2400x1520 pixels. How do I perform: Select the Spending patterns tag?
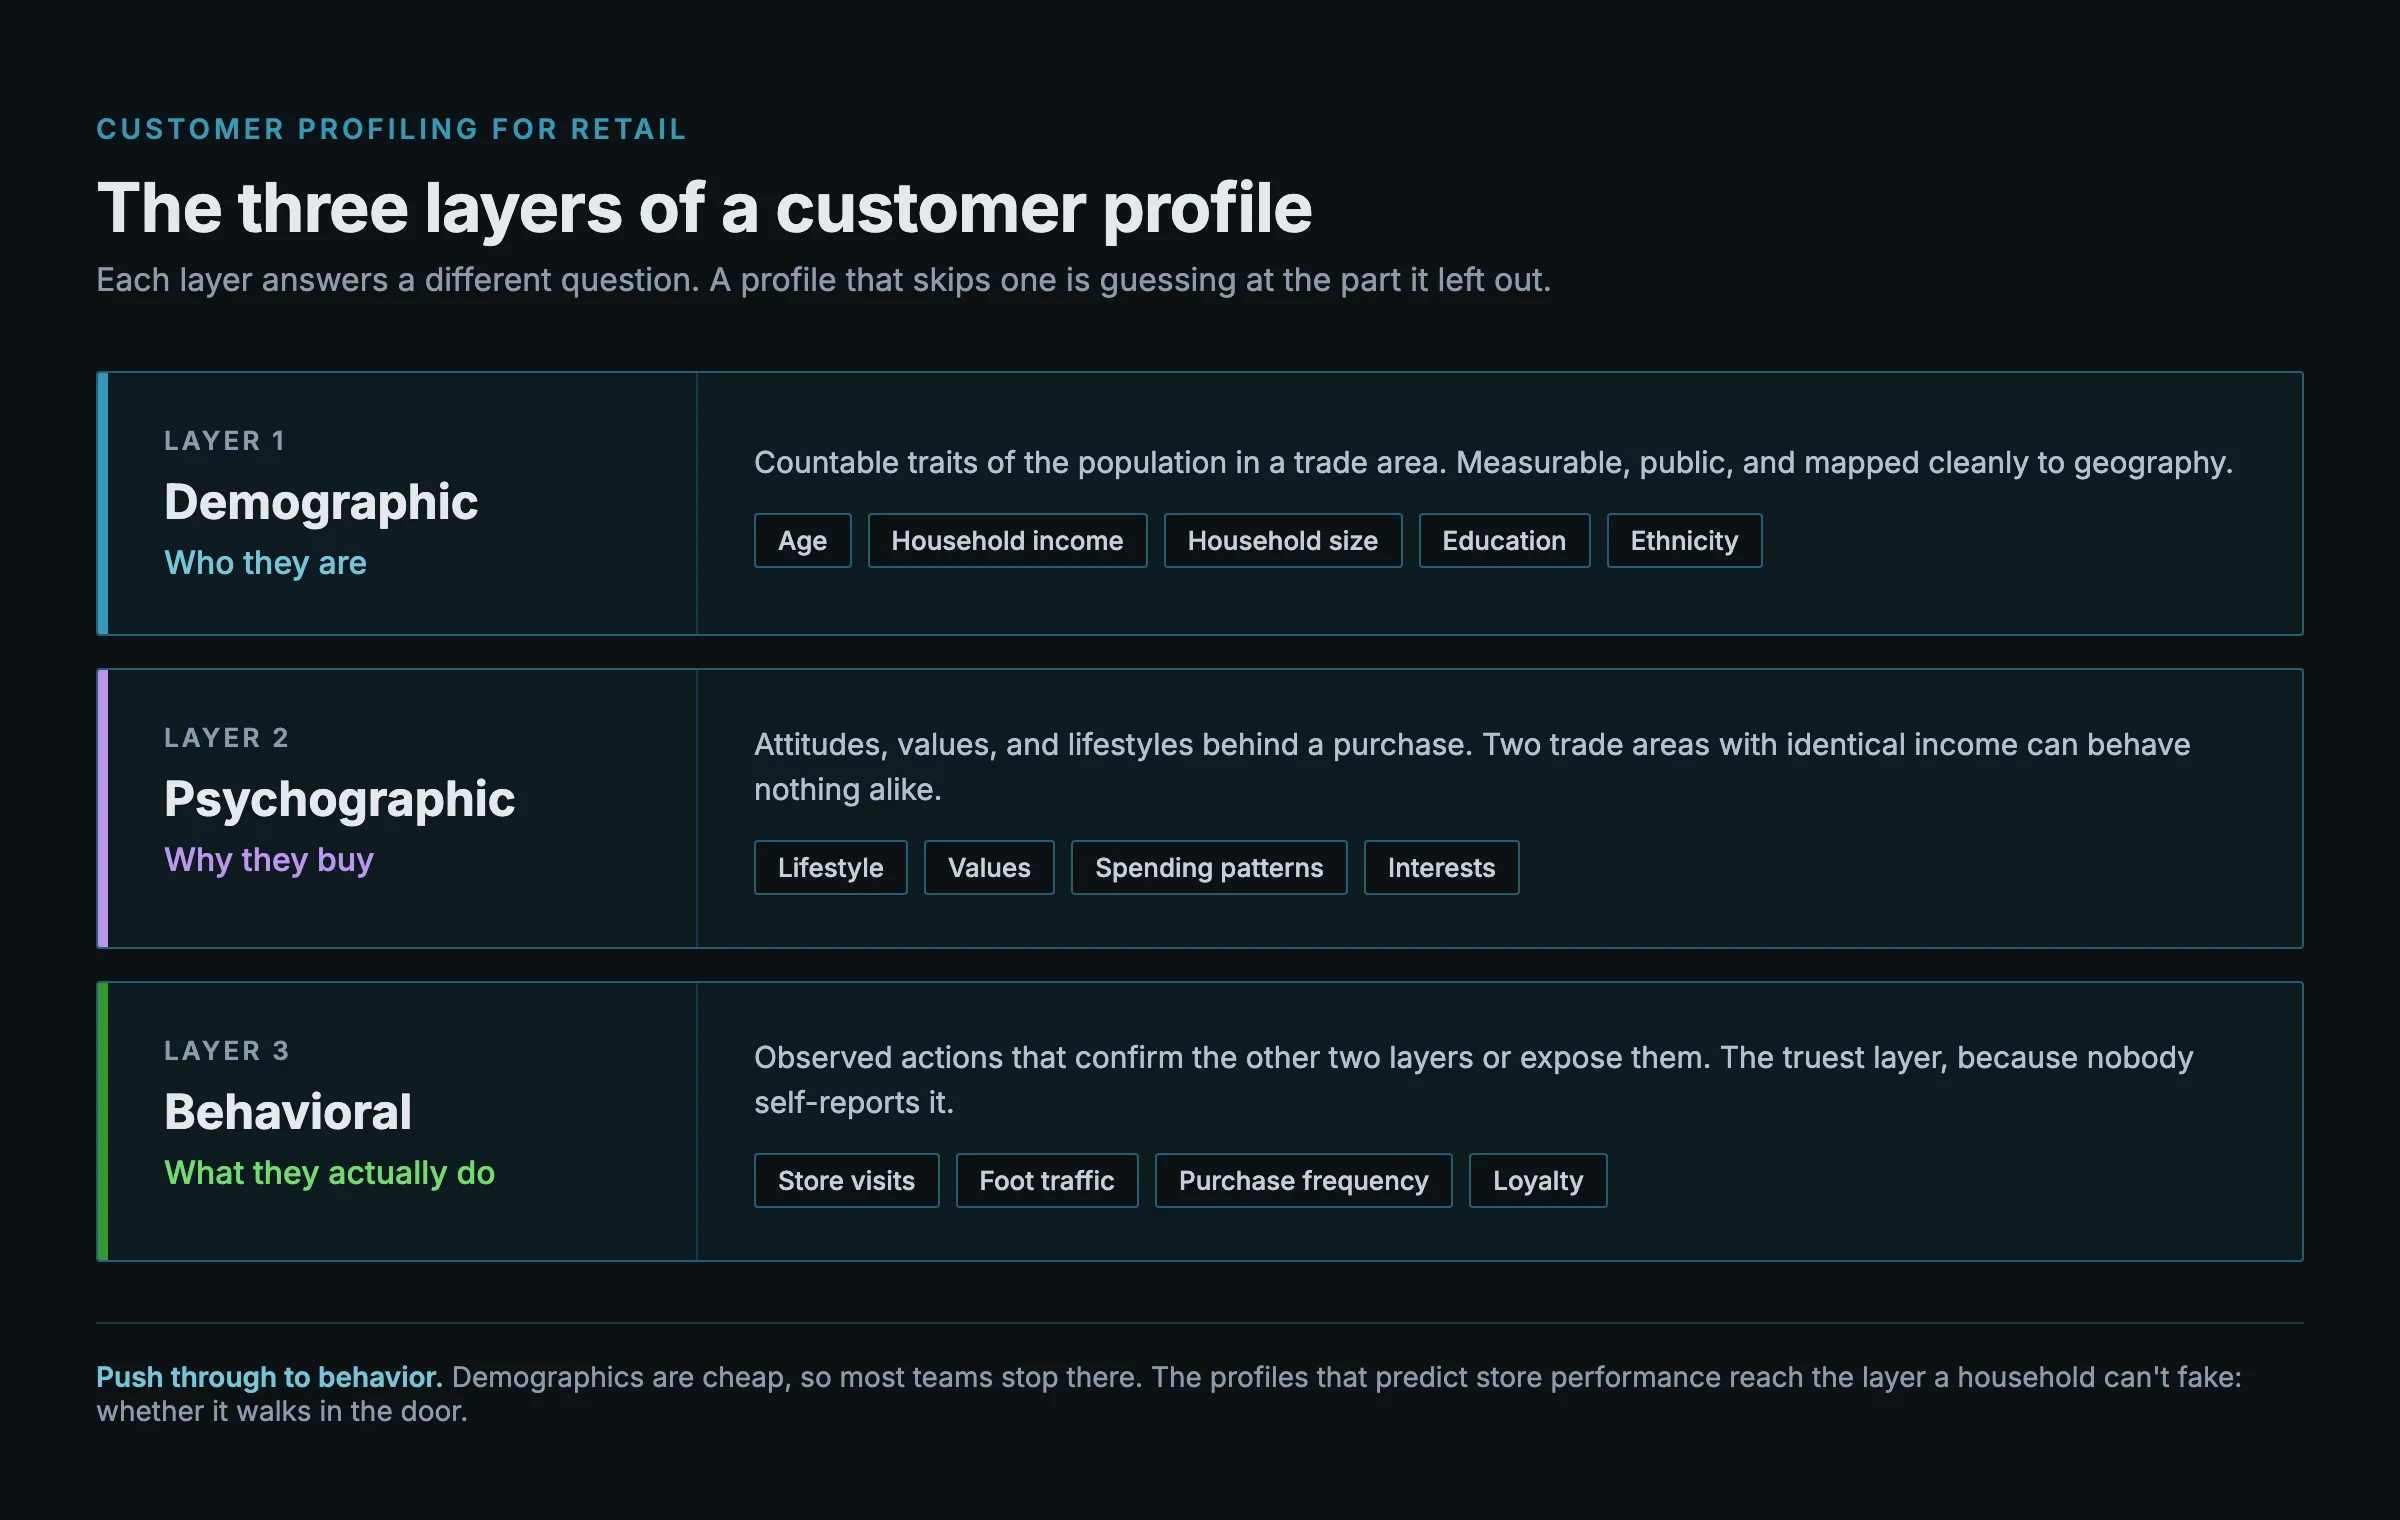[x=1209, y=868]
